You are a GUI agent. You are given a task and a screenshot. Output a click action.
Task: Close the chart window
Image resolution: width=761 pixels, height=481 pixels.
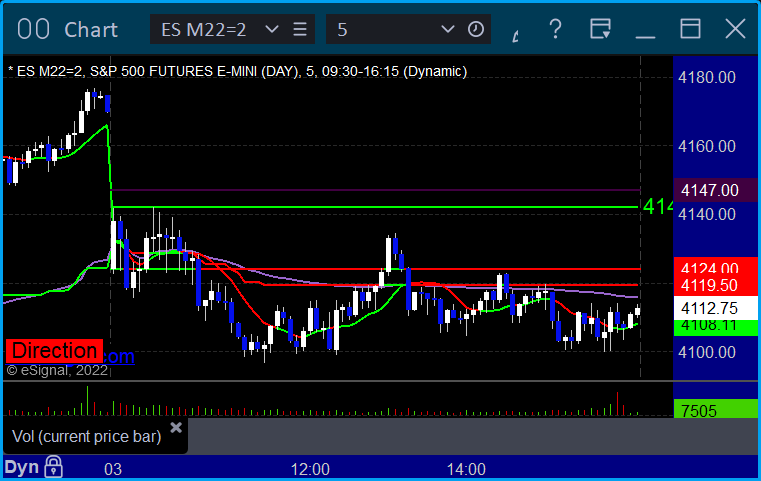point(735,29)
